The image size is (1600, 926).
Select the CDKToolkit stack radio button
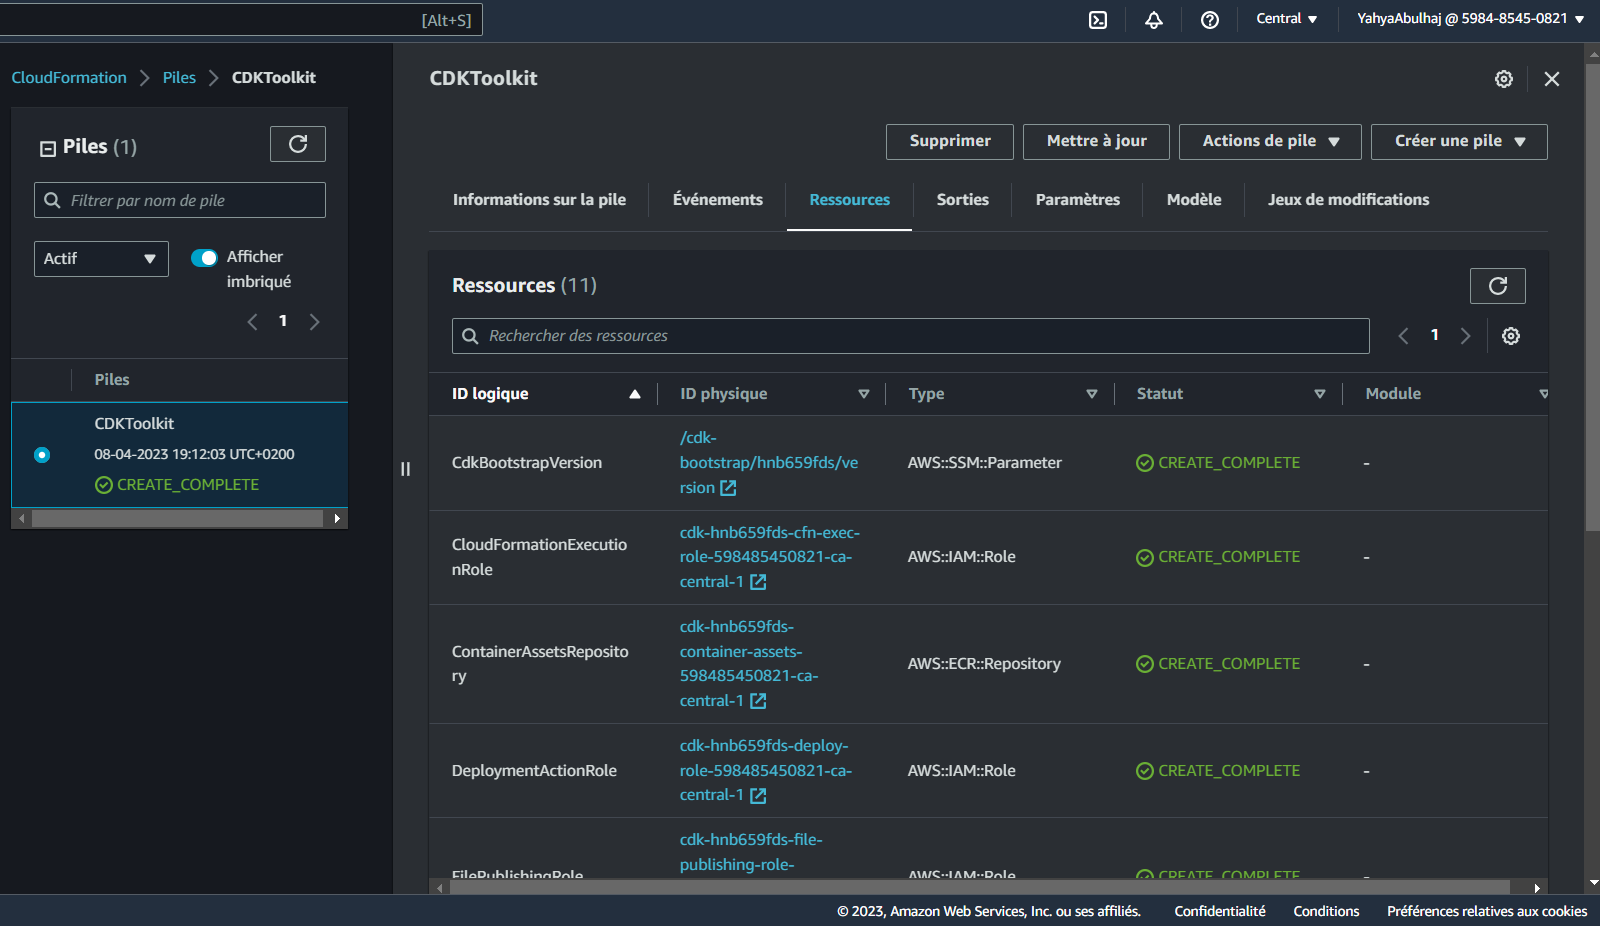click(42, 455)
